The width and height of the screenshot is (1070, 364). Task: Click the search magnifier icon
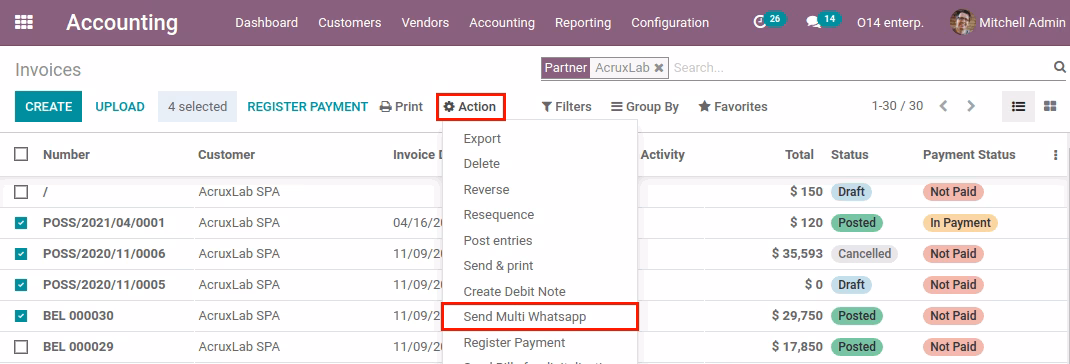[x=1060, y=67]
